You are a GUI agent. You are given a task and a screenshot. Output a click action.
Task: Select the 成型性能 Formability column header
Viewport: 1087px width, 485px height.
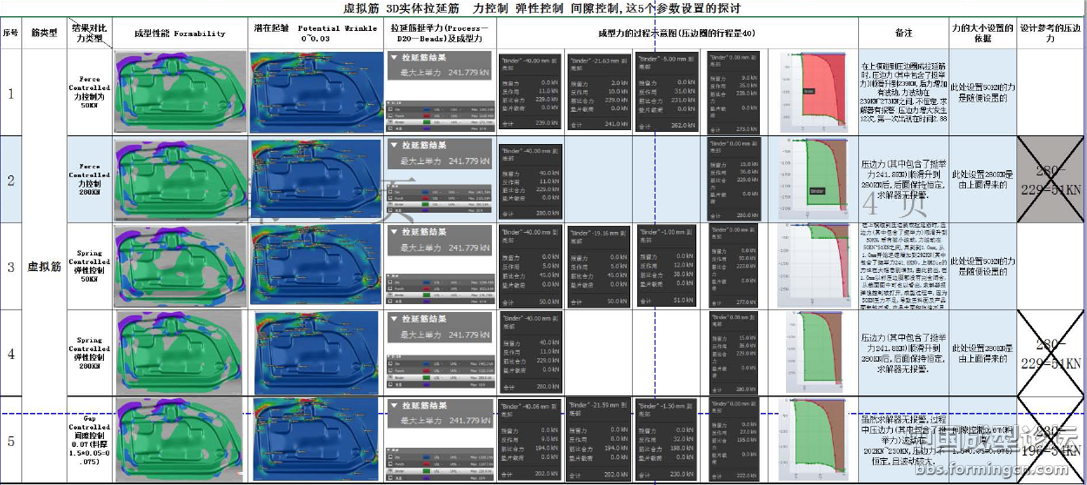point(180,33)
